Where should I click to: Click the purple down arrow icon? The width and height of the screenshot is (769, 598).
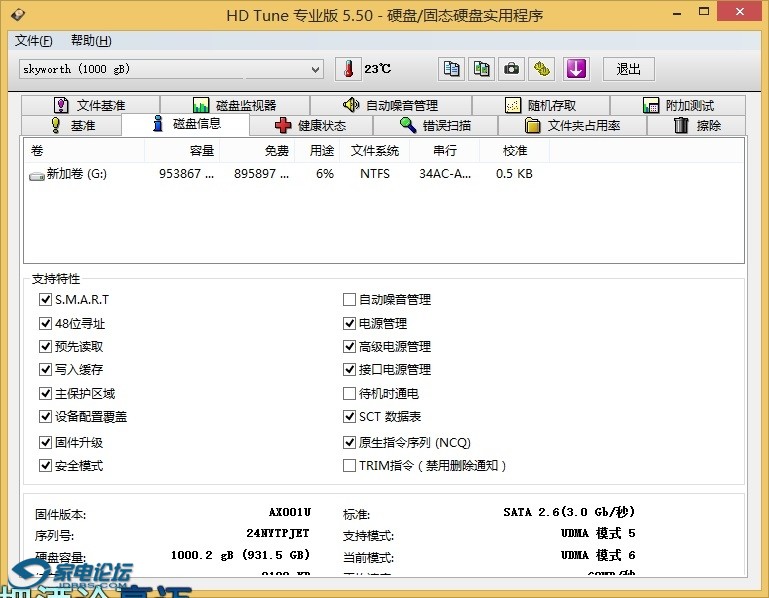click(577, 69)
